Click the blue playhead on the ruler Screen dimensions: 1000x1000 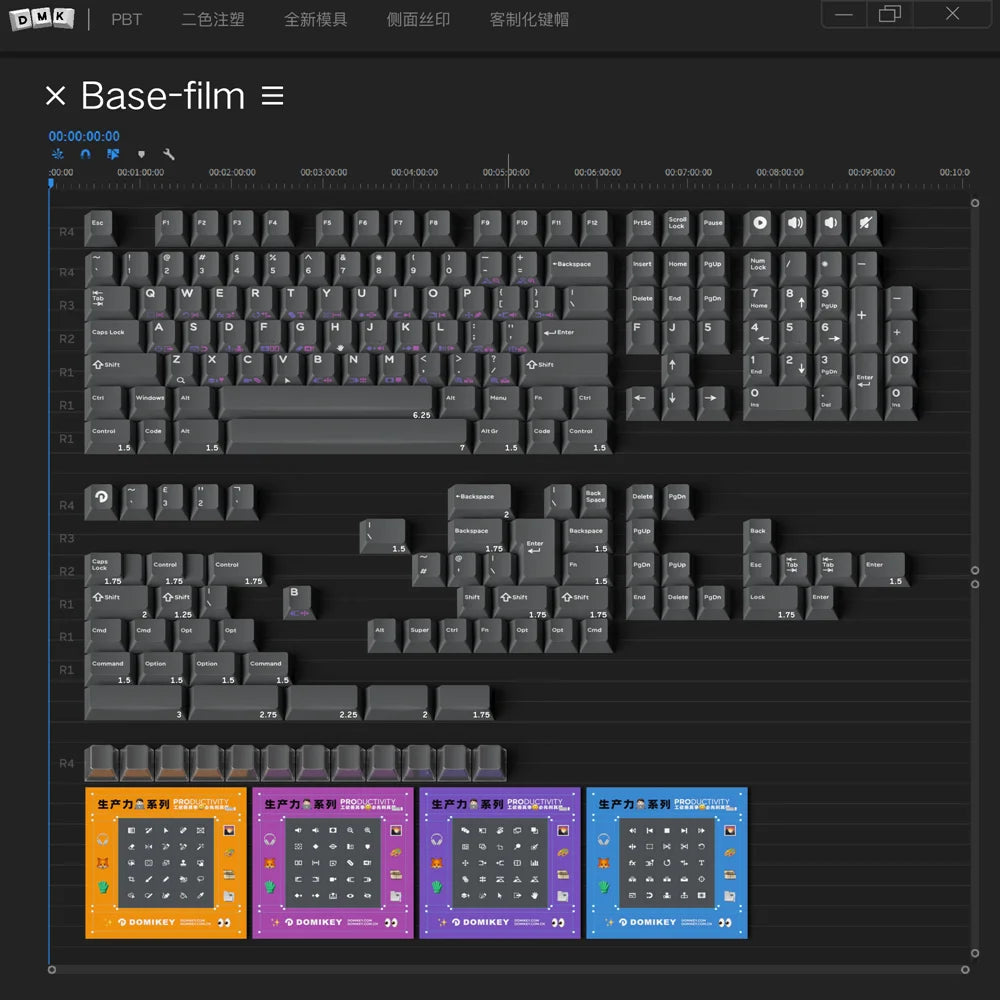tap(51, 182)
